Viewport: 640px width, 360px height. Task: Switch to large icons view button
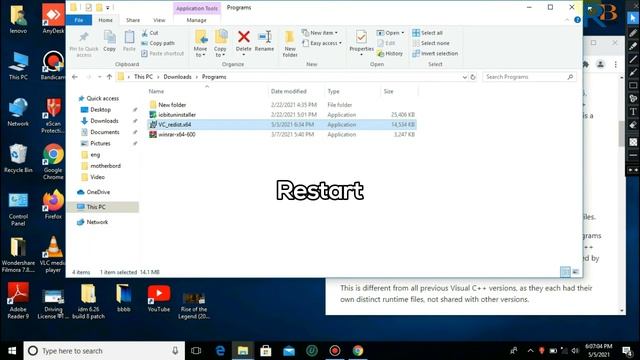tap(575, 272)
